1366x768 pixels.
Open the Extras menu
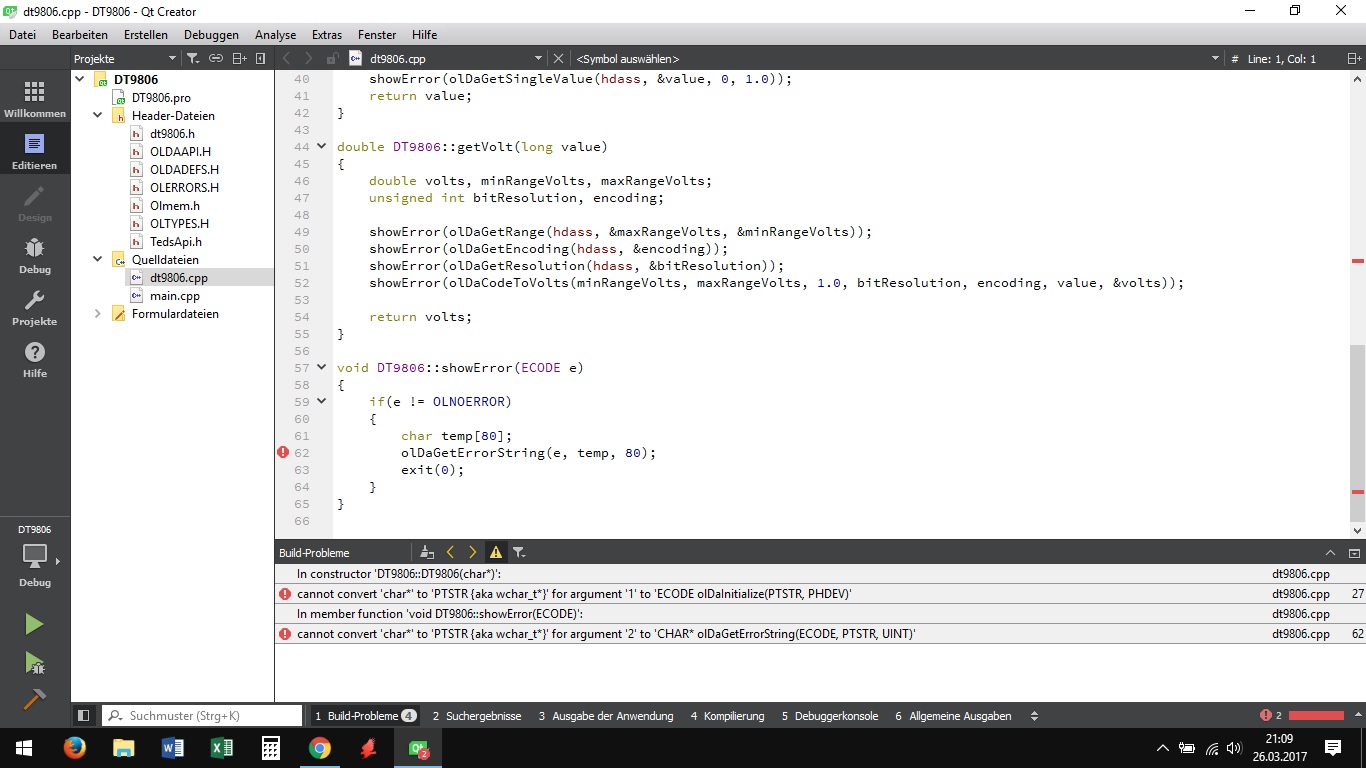[327, 34]
